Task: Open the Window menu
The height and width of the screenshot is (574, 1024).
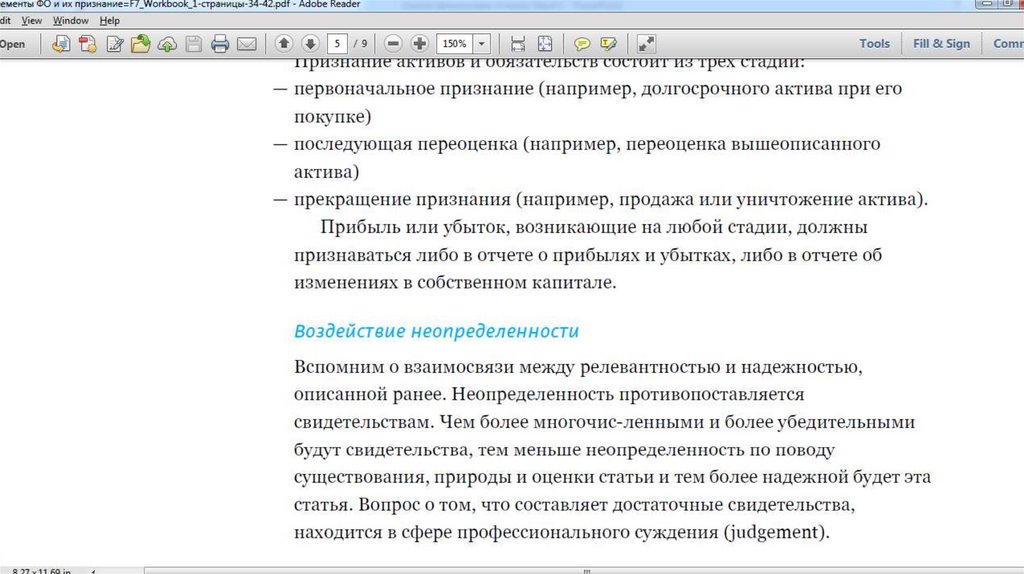Action: tap(71, 20)
